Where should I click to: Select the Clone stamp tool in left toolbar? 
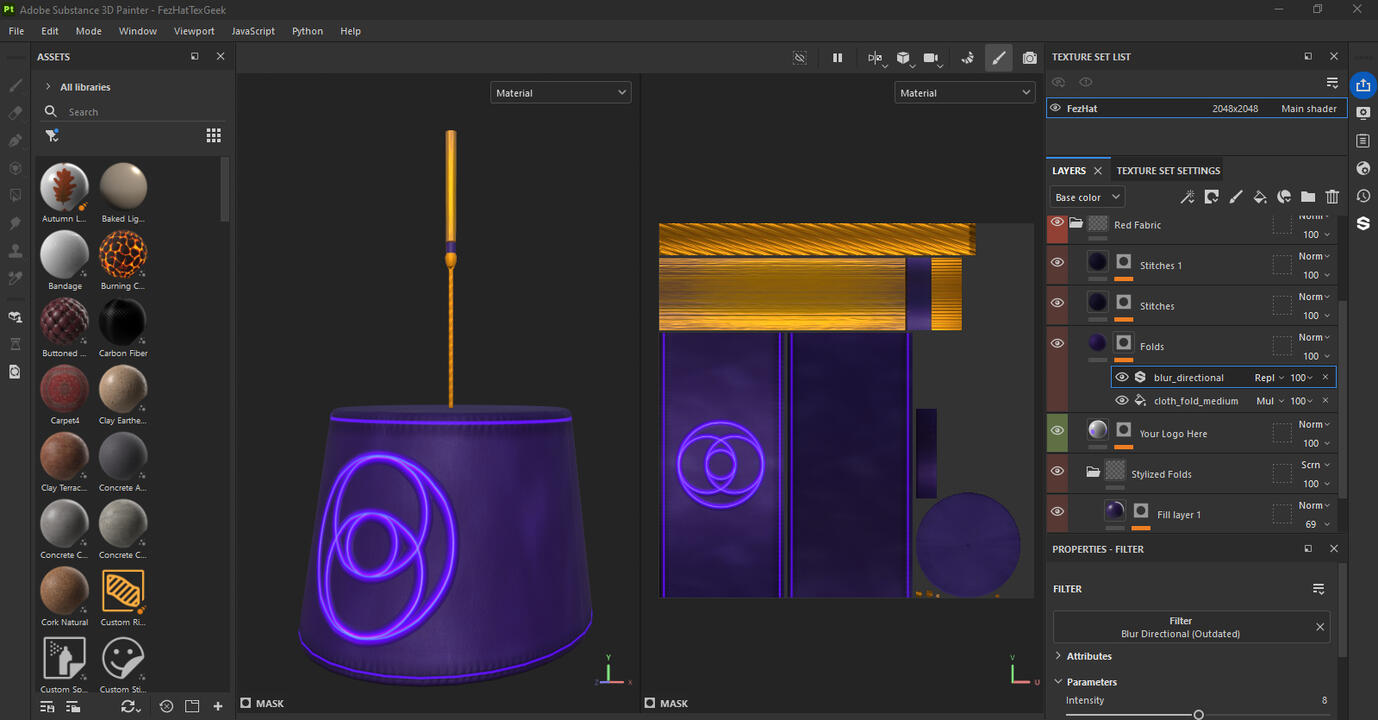pos(15,251)
